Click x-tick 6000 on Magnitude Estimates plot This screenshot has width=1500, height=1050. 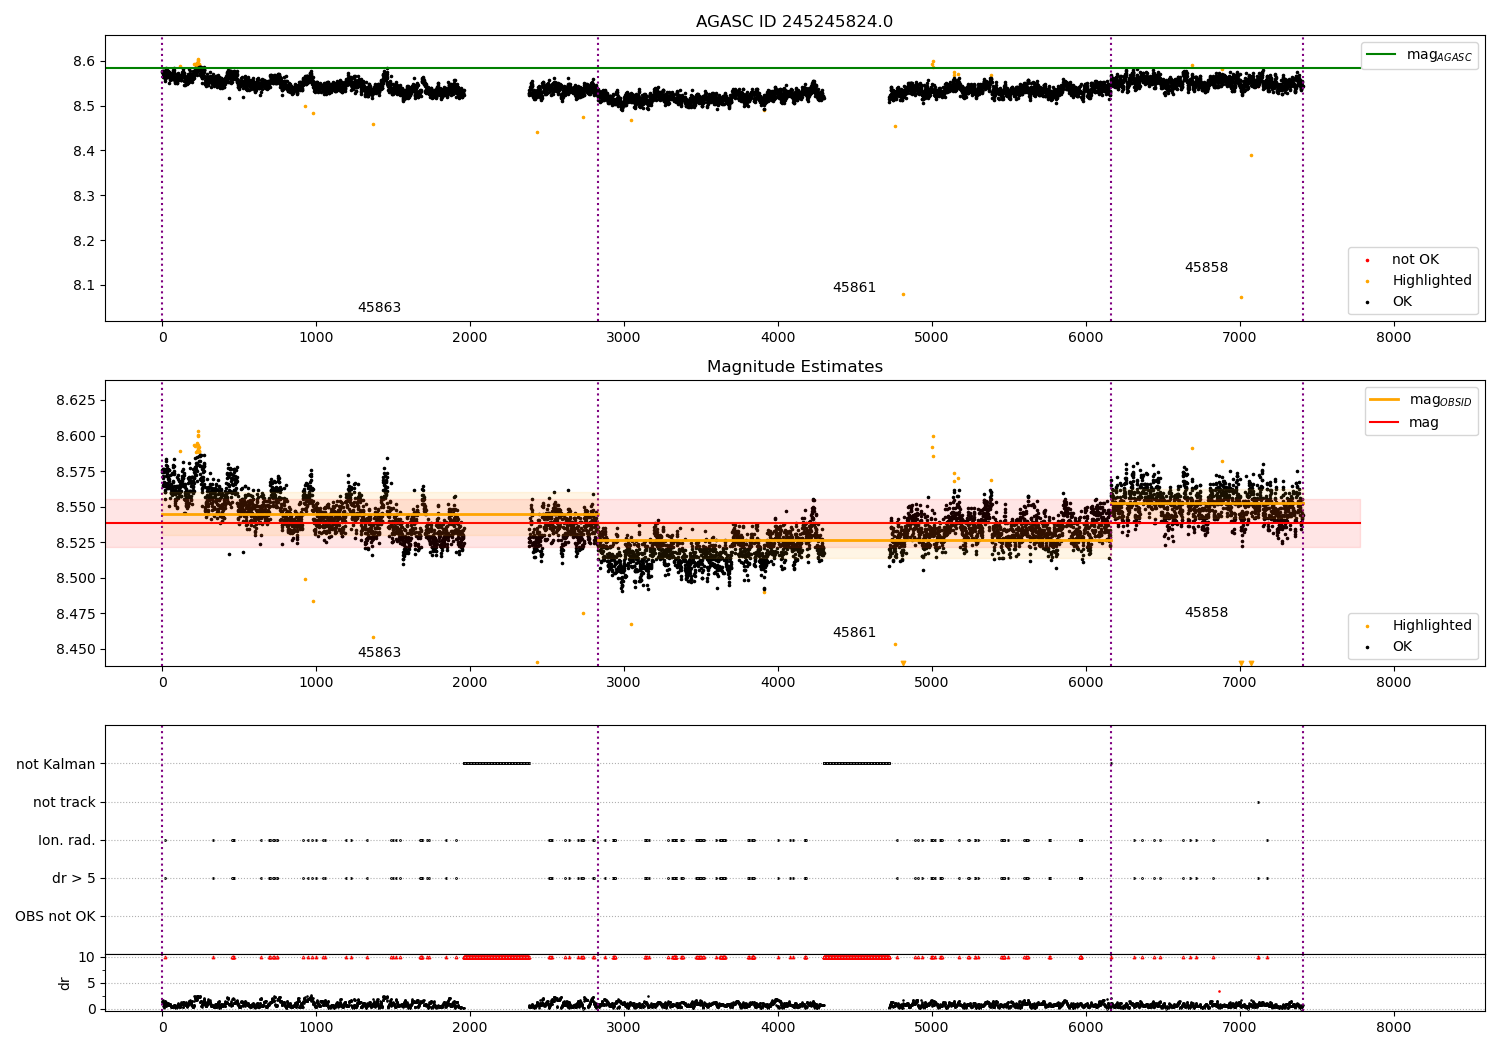(1086, 683)
